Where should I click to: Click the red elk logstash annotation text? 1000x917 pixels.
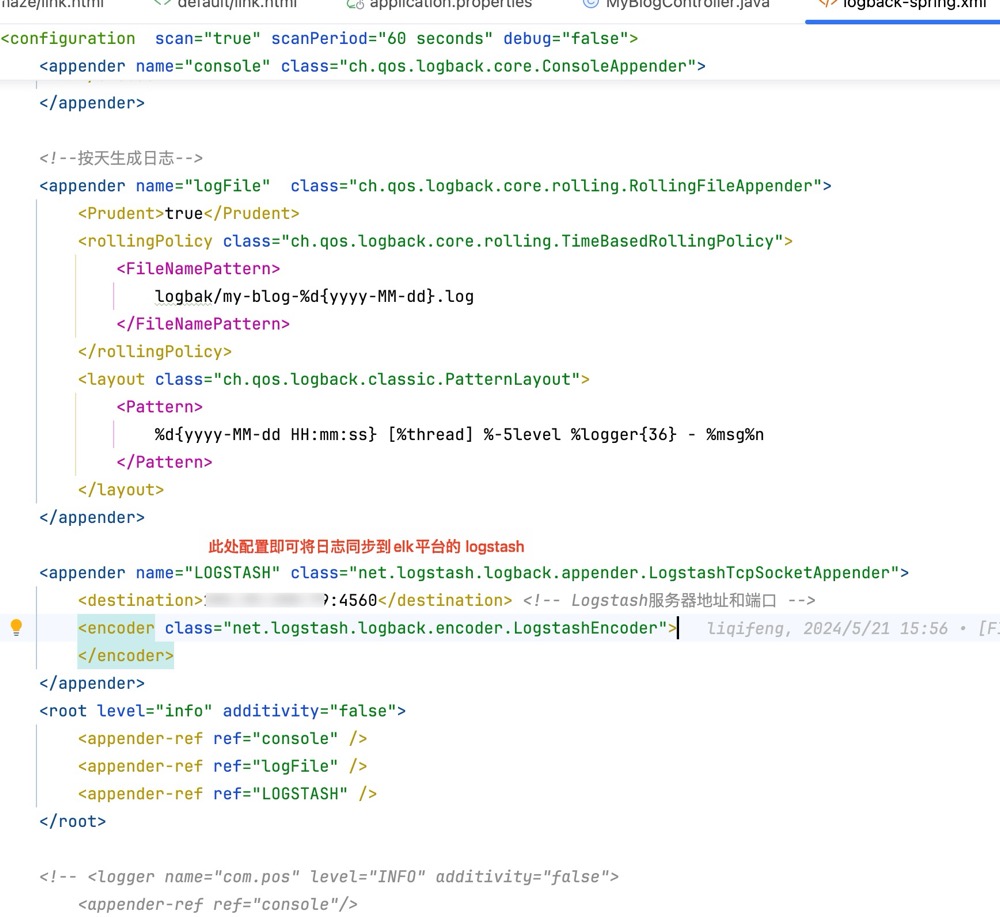tap(366, 547)
